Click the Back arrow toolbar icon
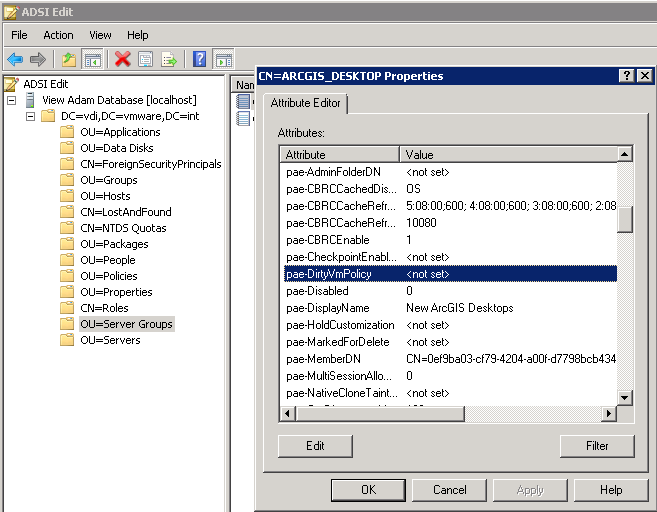 pyautogui.click(x=15, y=59)
